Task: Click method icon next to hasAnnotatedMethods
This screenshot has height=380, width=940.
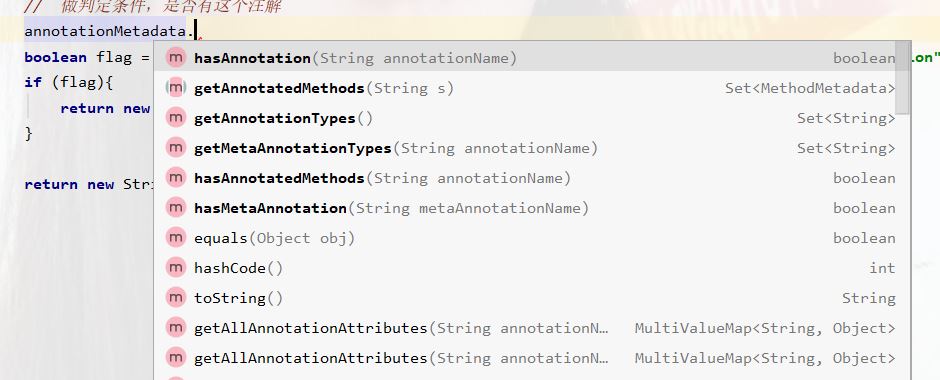Action: (x=176, y=177)
